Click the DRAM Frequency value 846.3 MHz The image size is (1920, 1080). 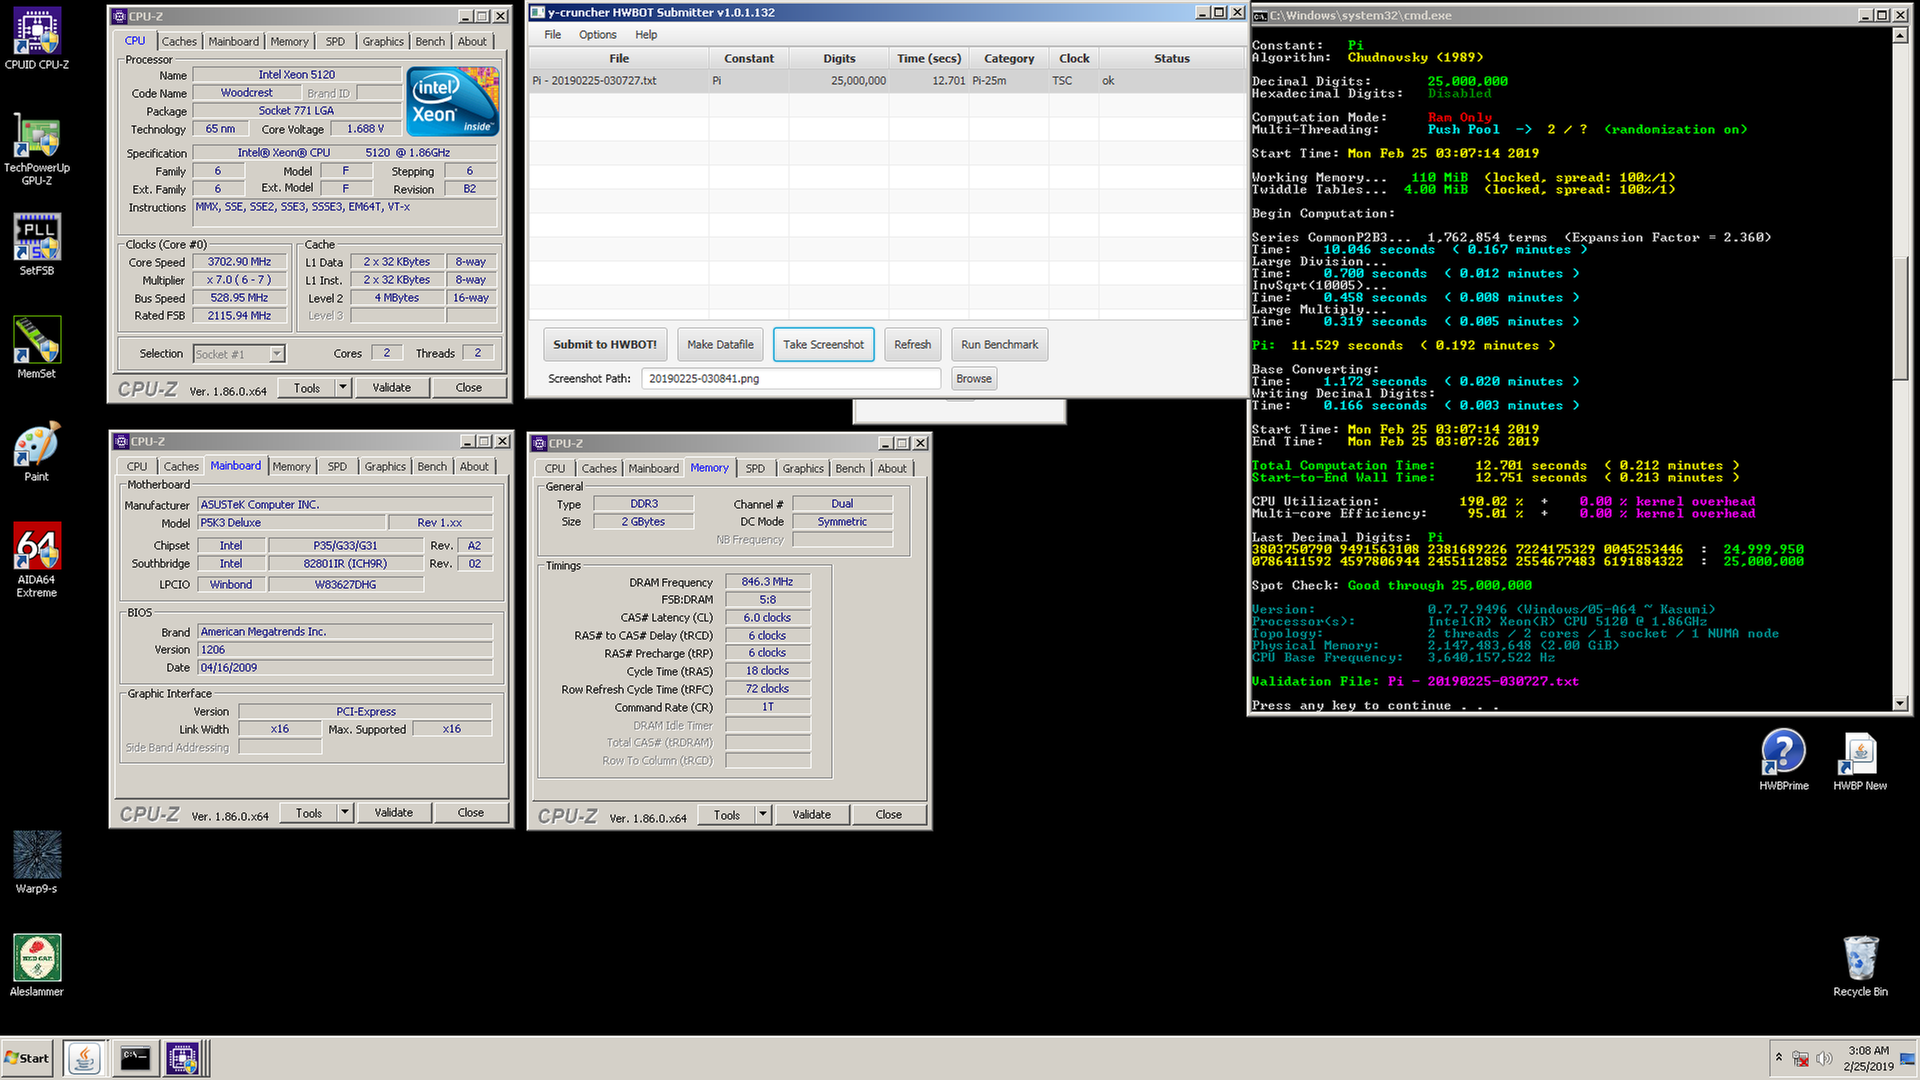(x=767, y=582)
